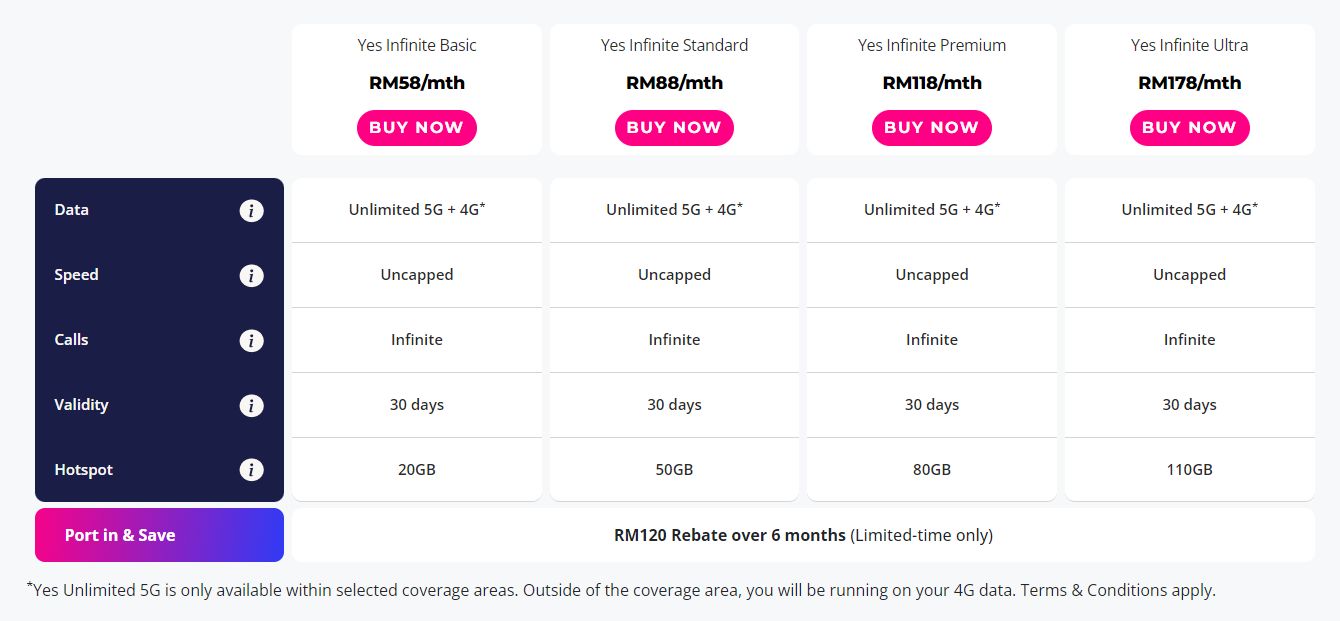This screenshot has height=621, width=1340.
Task: Click the Data info icon
Action: [251, 210]
